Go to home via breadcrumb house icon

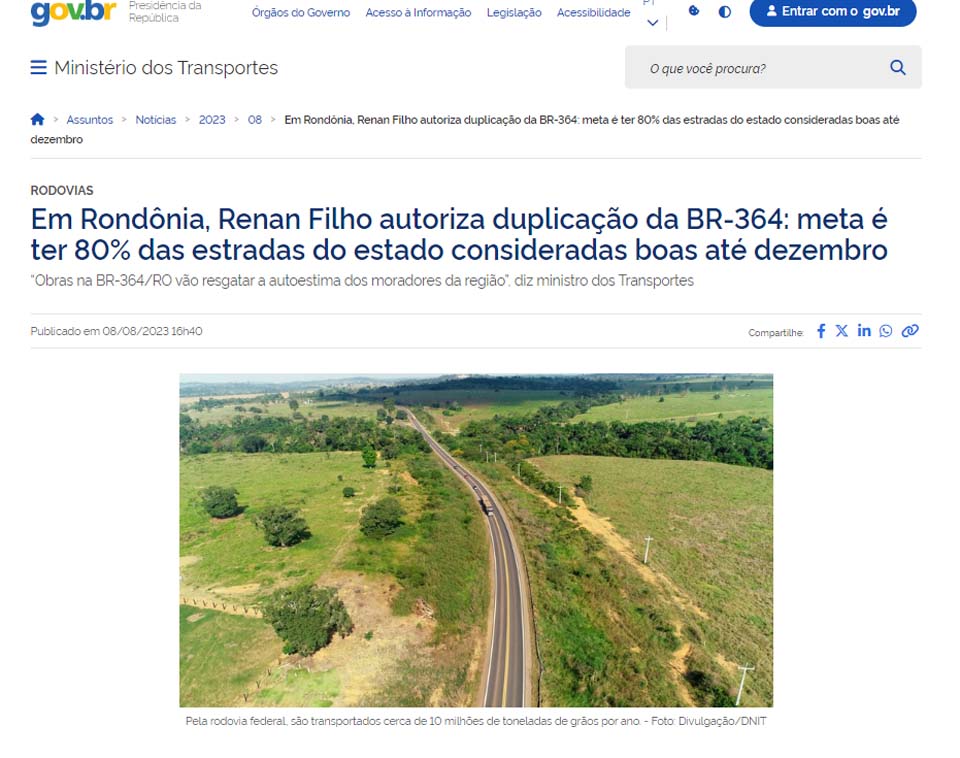(x=37, y=119)
